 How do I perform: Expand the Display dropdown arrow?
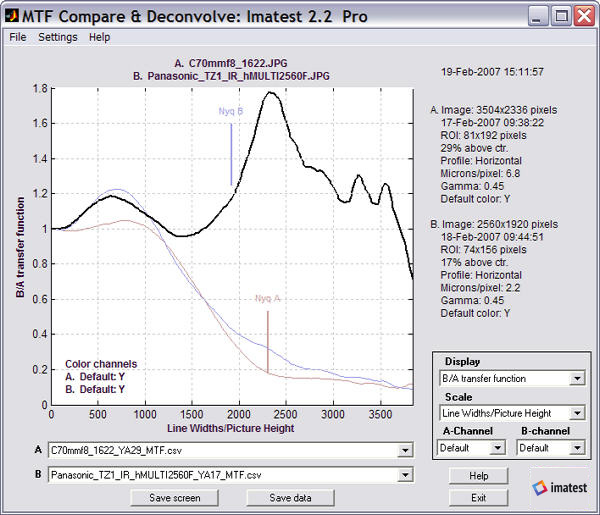[577, 379]
